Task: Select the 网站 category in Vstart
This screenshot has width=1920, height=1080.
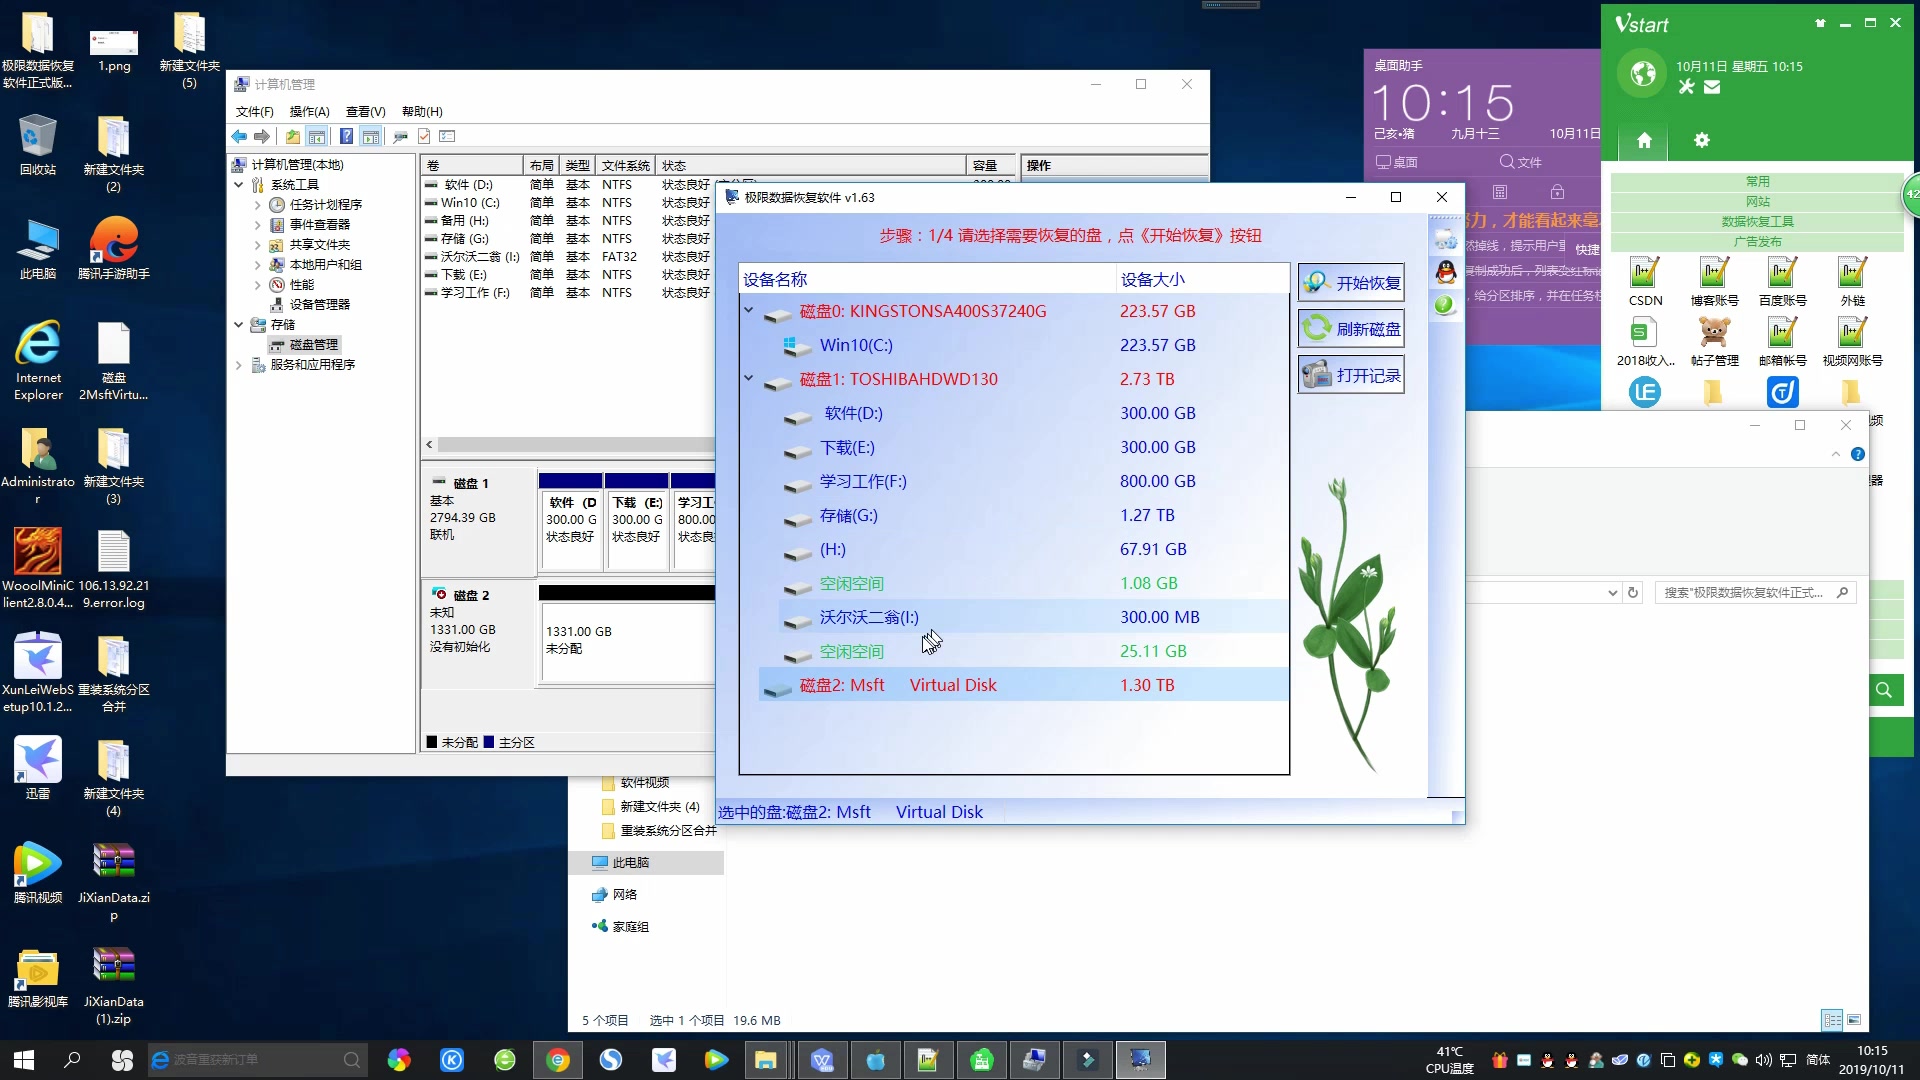Action: tap(1757, 201)
